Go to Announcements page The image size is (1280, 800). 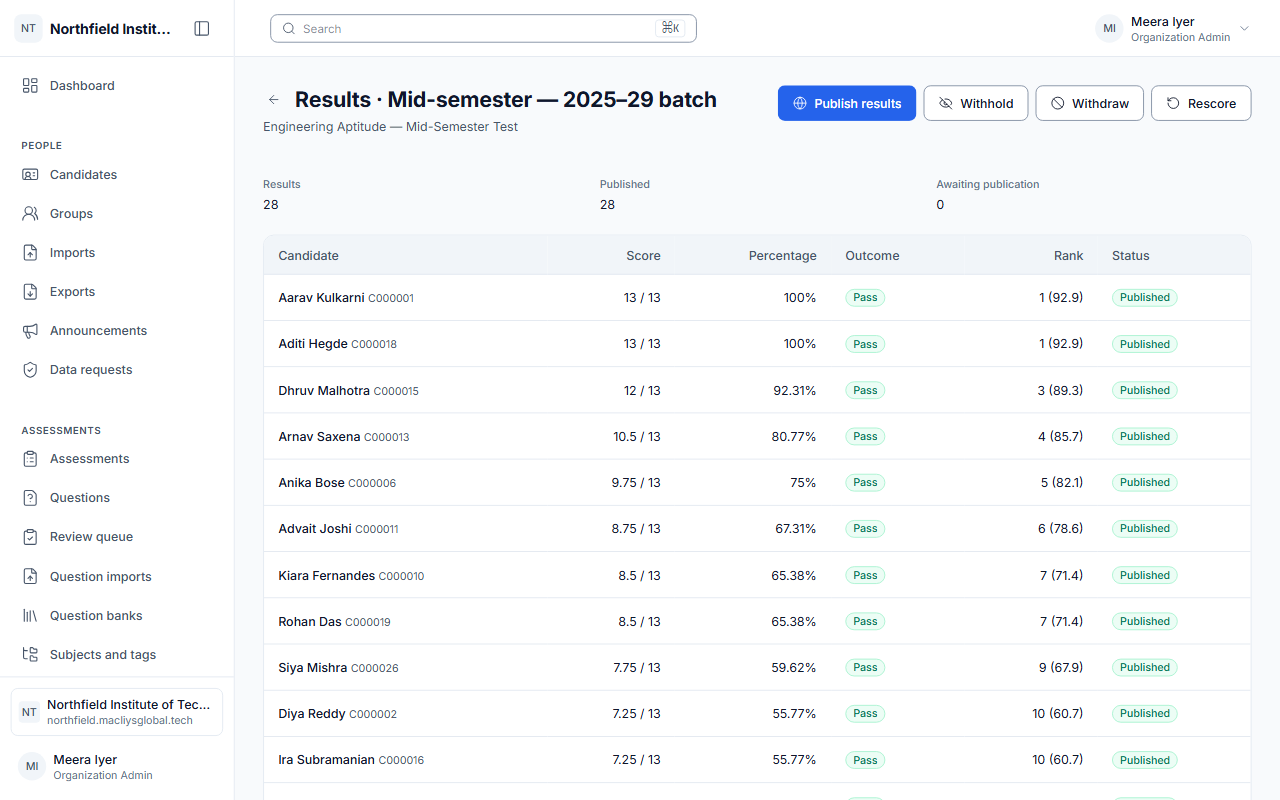pos(117,331)
